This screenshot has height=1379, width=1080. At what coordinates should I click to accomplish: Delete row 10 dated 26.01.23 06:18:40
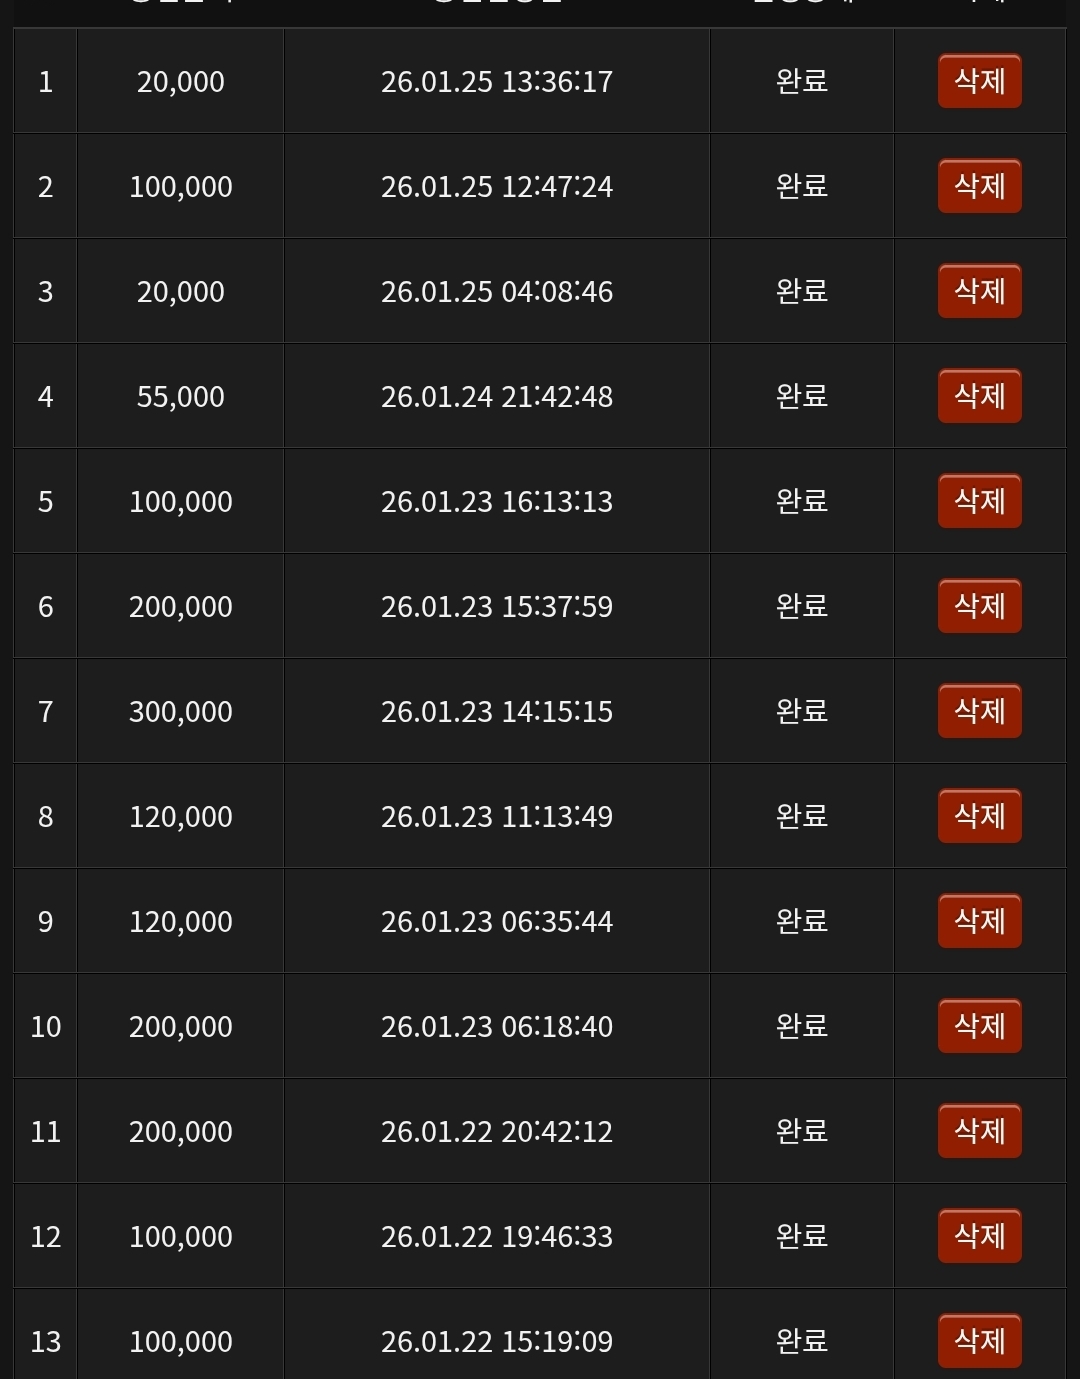[979, 1026]
